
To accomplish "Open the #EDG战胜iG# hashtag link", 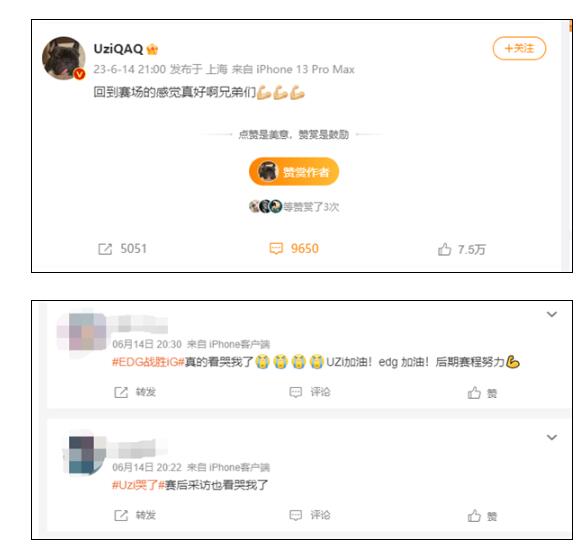I will [x=148, y=362].
